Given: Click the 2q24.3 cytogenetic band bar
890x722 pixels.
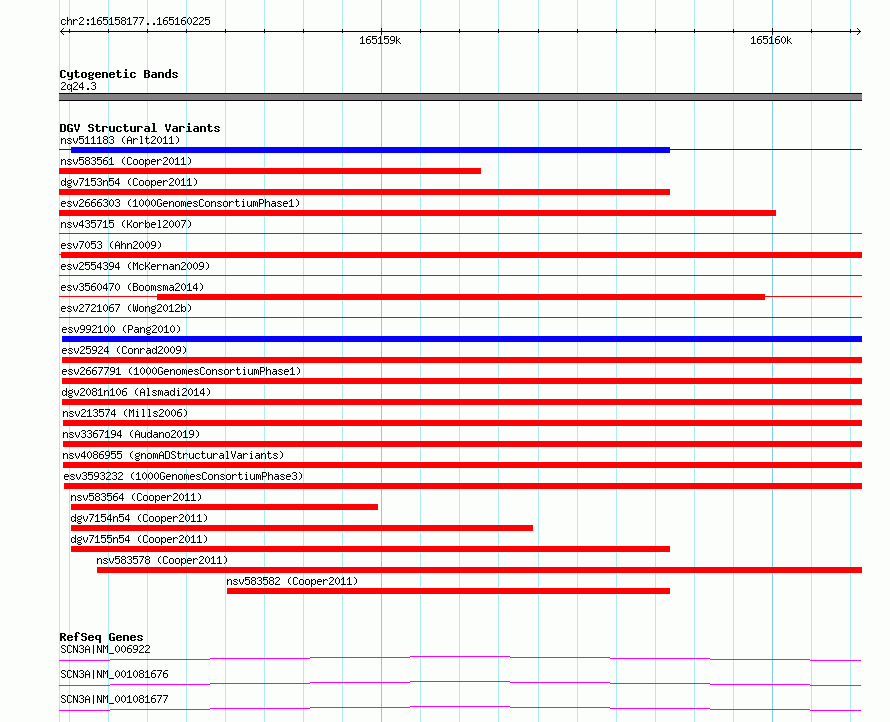Looking at the screenshot, I should tap(460, 97).
